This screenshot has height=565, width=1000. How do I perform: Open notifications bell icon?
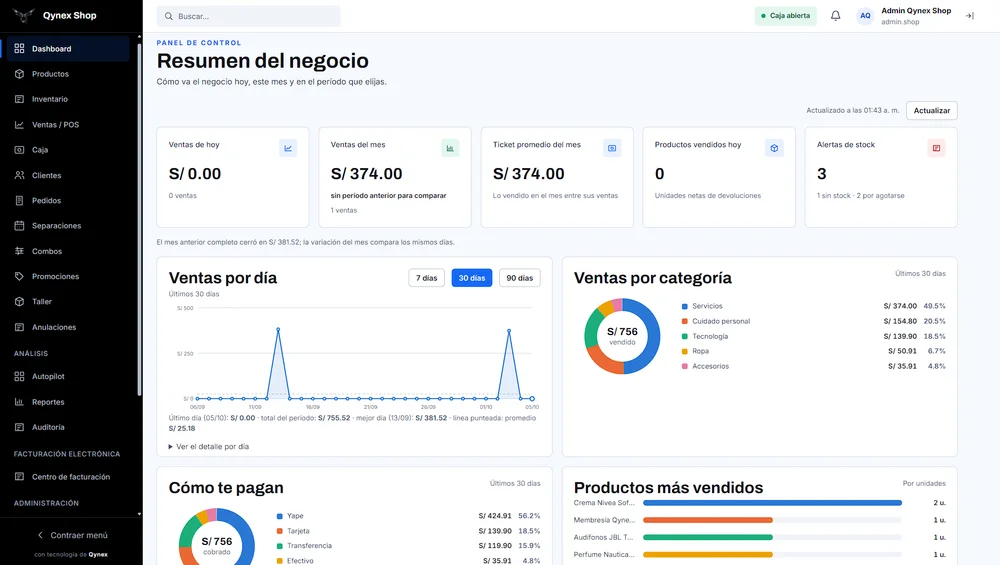pyautogui.click(x=835, y=15)
